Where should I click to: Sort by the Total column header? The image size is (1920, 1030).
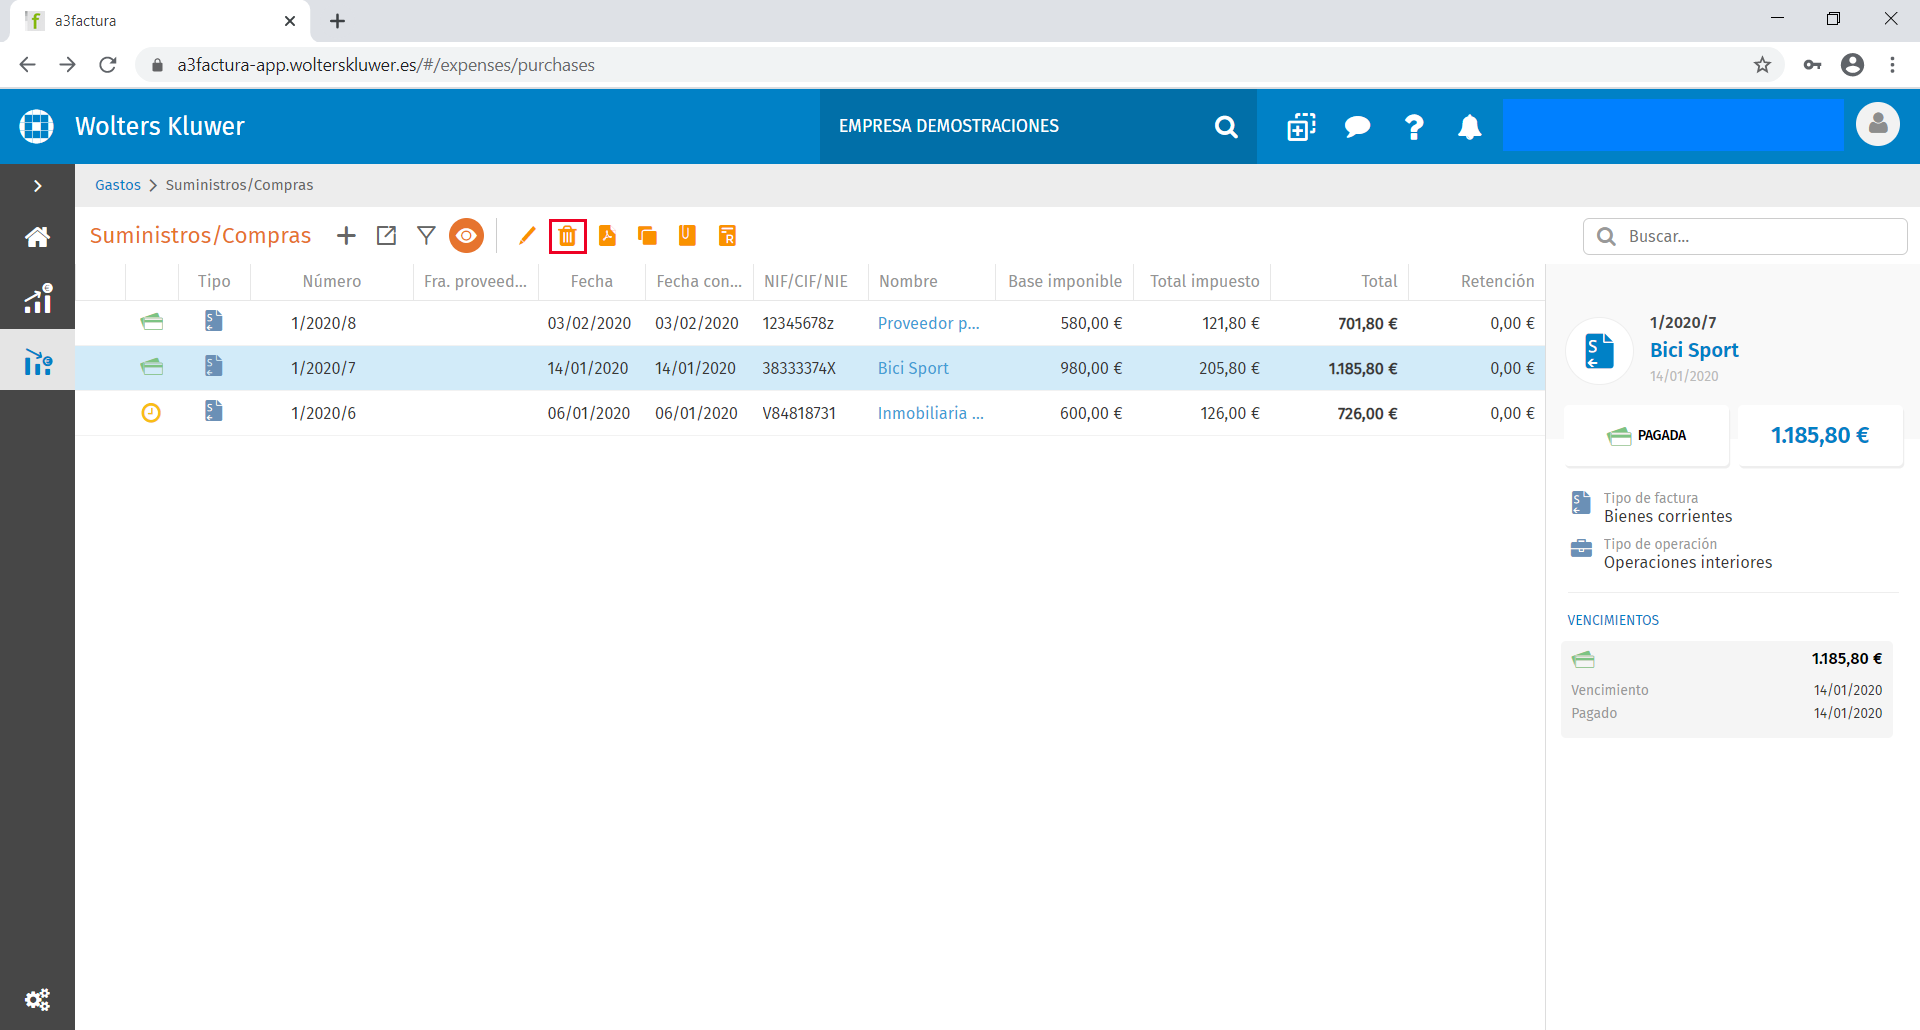pos(1340,282)
